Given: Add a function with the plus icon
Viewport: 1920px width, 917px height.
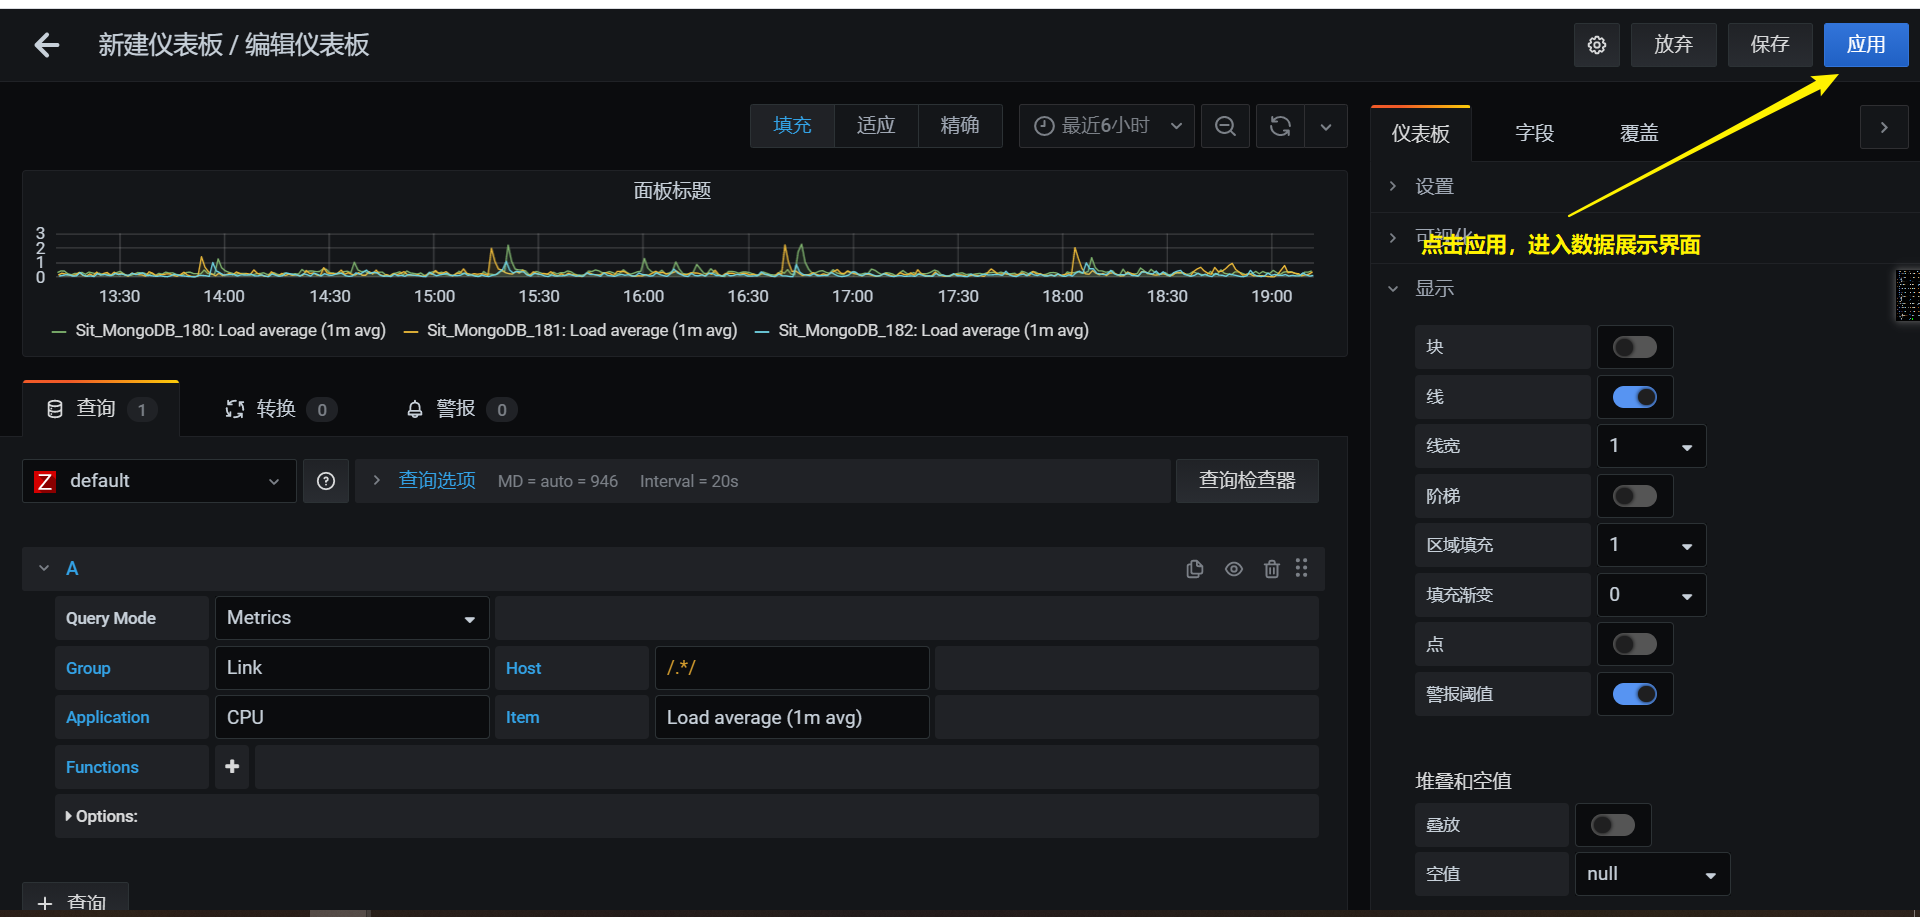Looking at the screenshot, I should pos(232,767).
